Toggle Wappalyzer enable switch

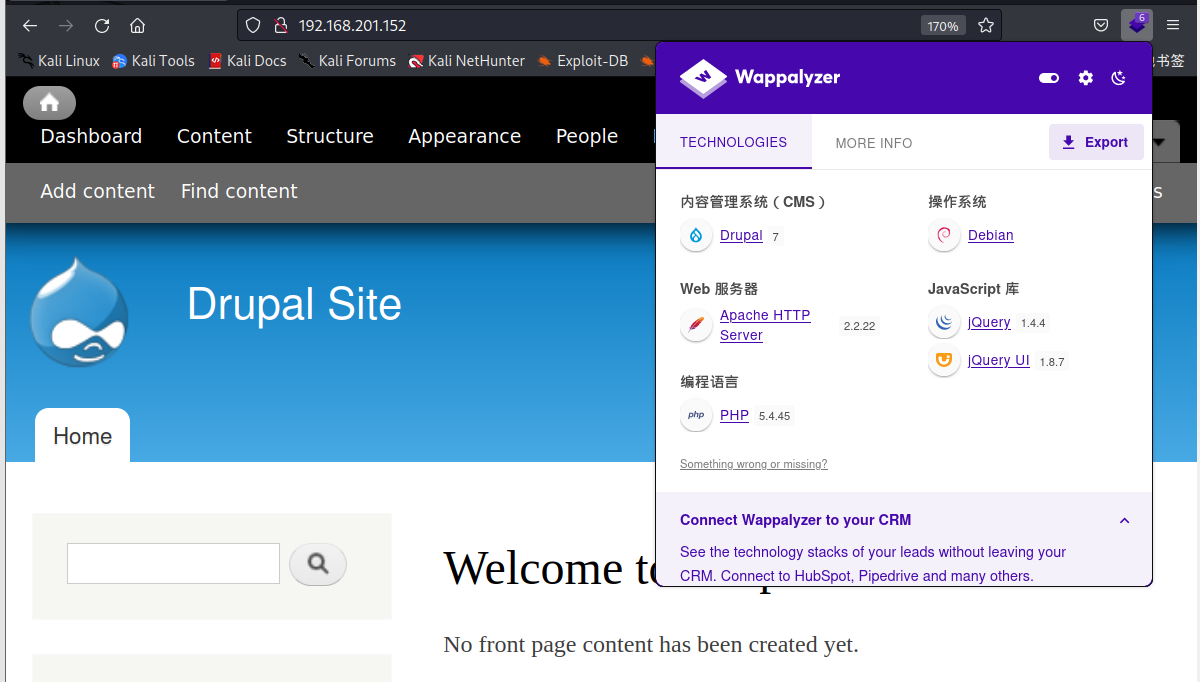(1049, 78)
